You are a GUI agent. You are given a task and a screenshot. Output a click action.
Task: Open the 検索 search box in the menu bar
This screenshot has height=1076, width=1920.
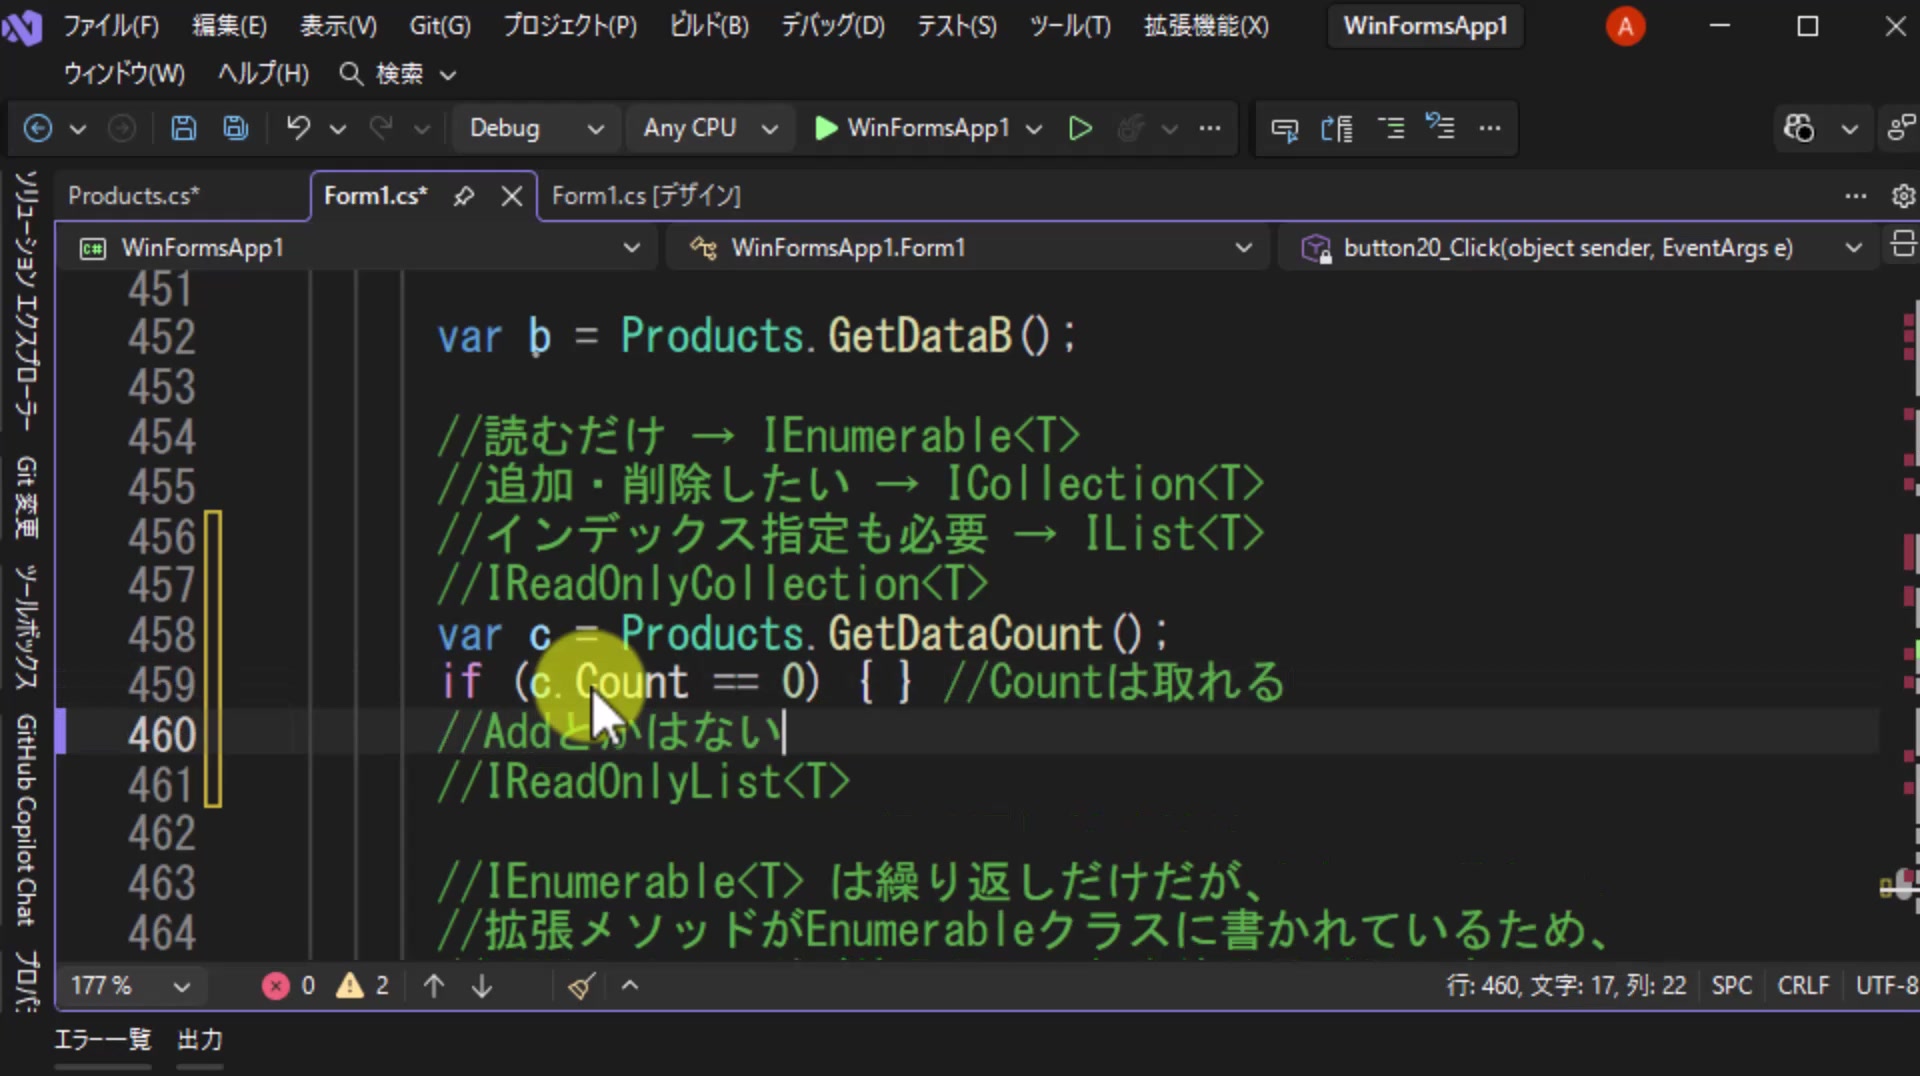[x=397, y=74]
